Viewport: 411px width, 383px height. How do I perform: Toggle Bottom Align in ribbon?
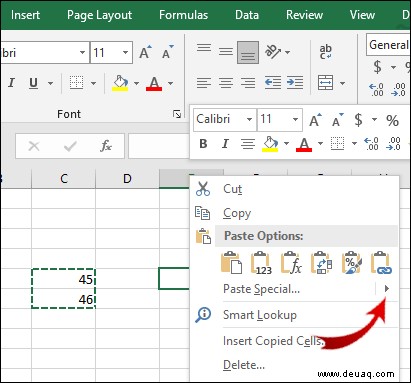tap(248, 52)
